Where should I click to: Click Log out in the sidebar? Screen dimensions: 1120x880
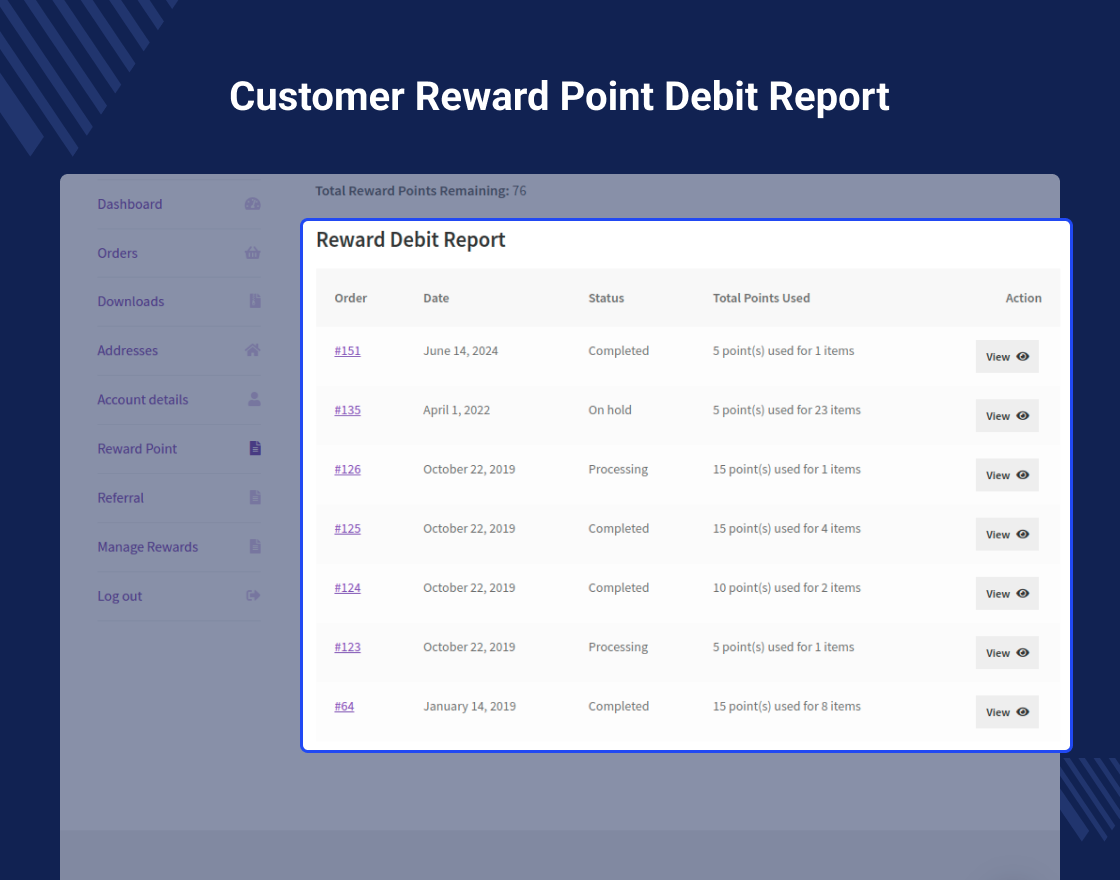119,596
